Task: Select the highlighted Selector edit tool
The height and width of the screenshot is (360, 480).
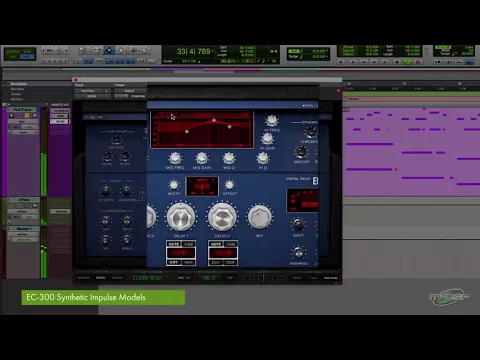Action: pyautogui.click(x=109, y=50)
